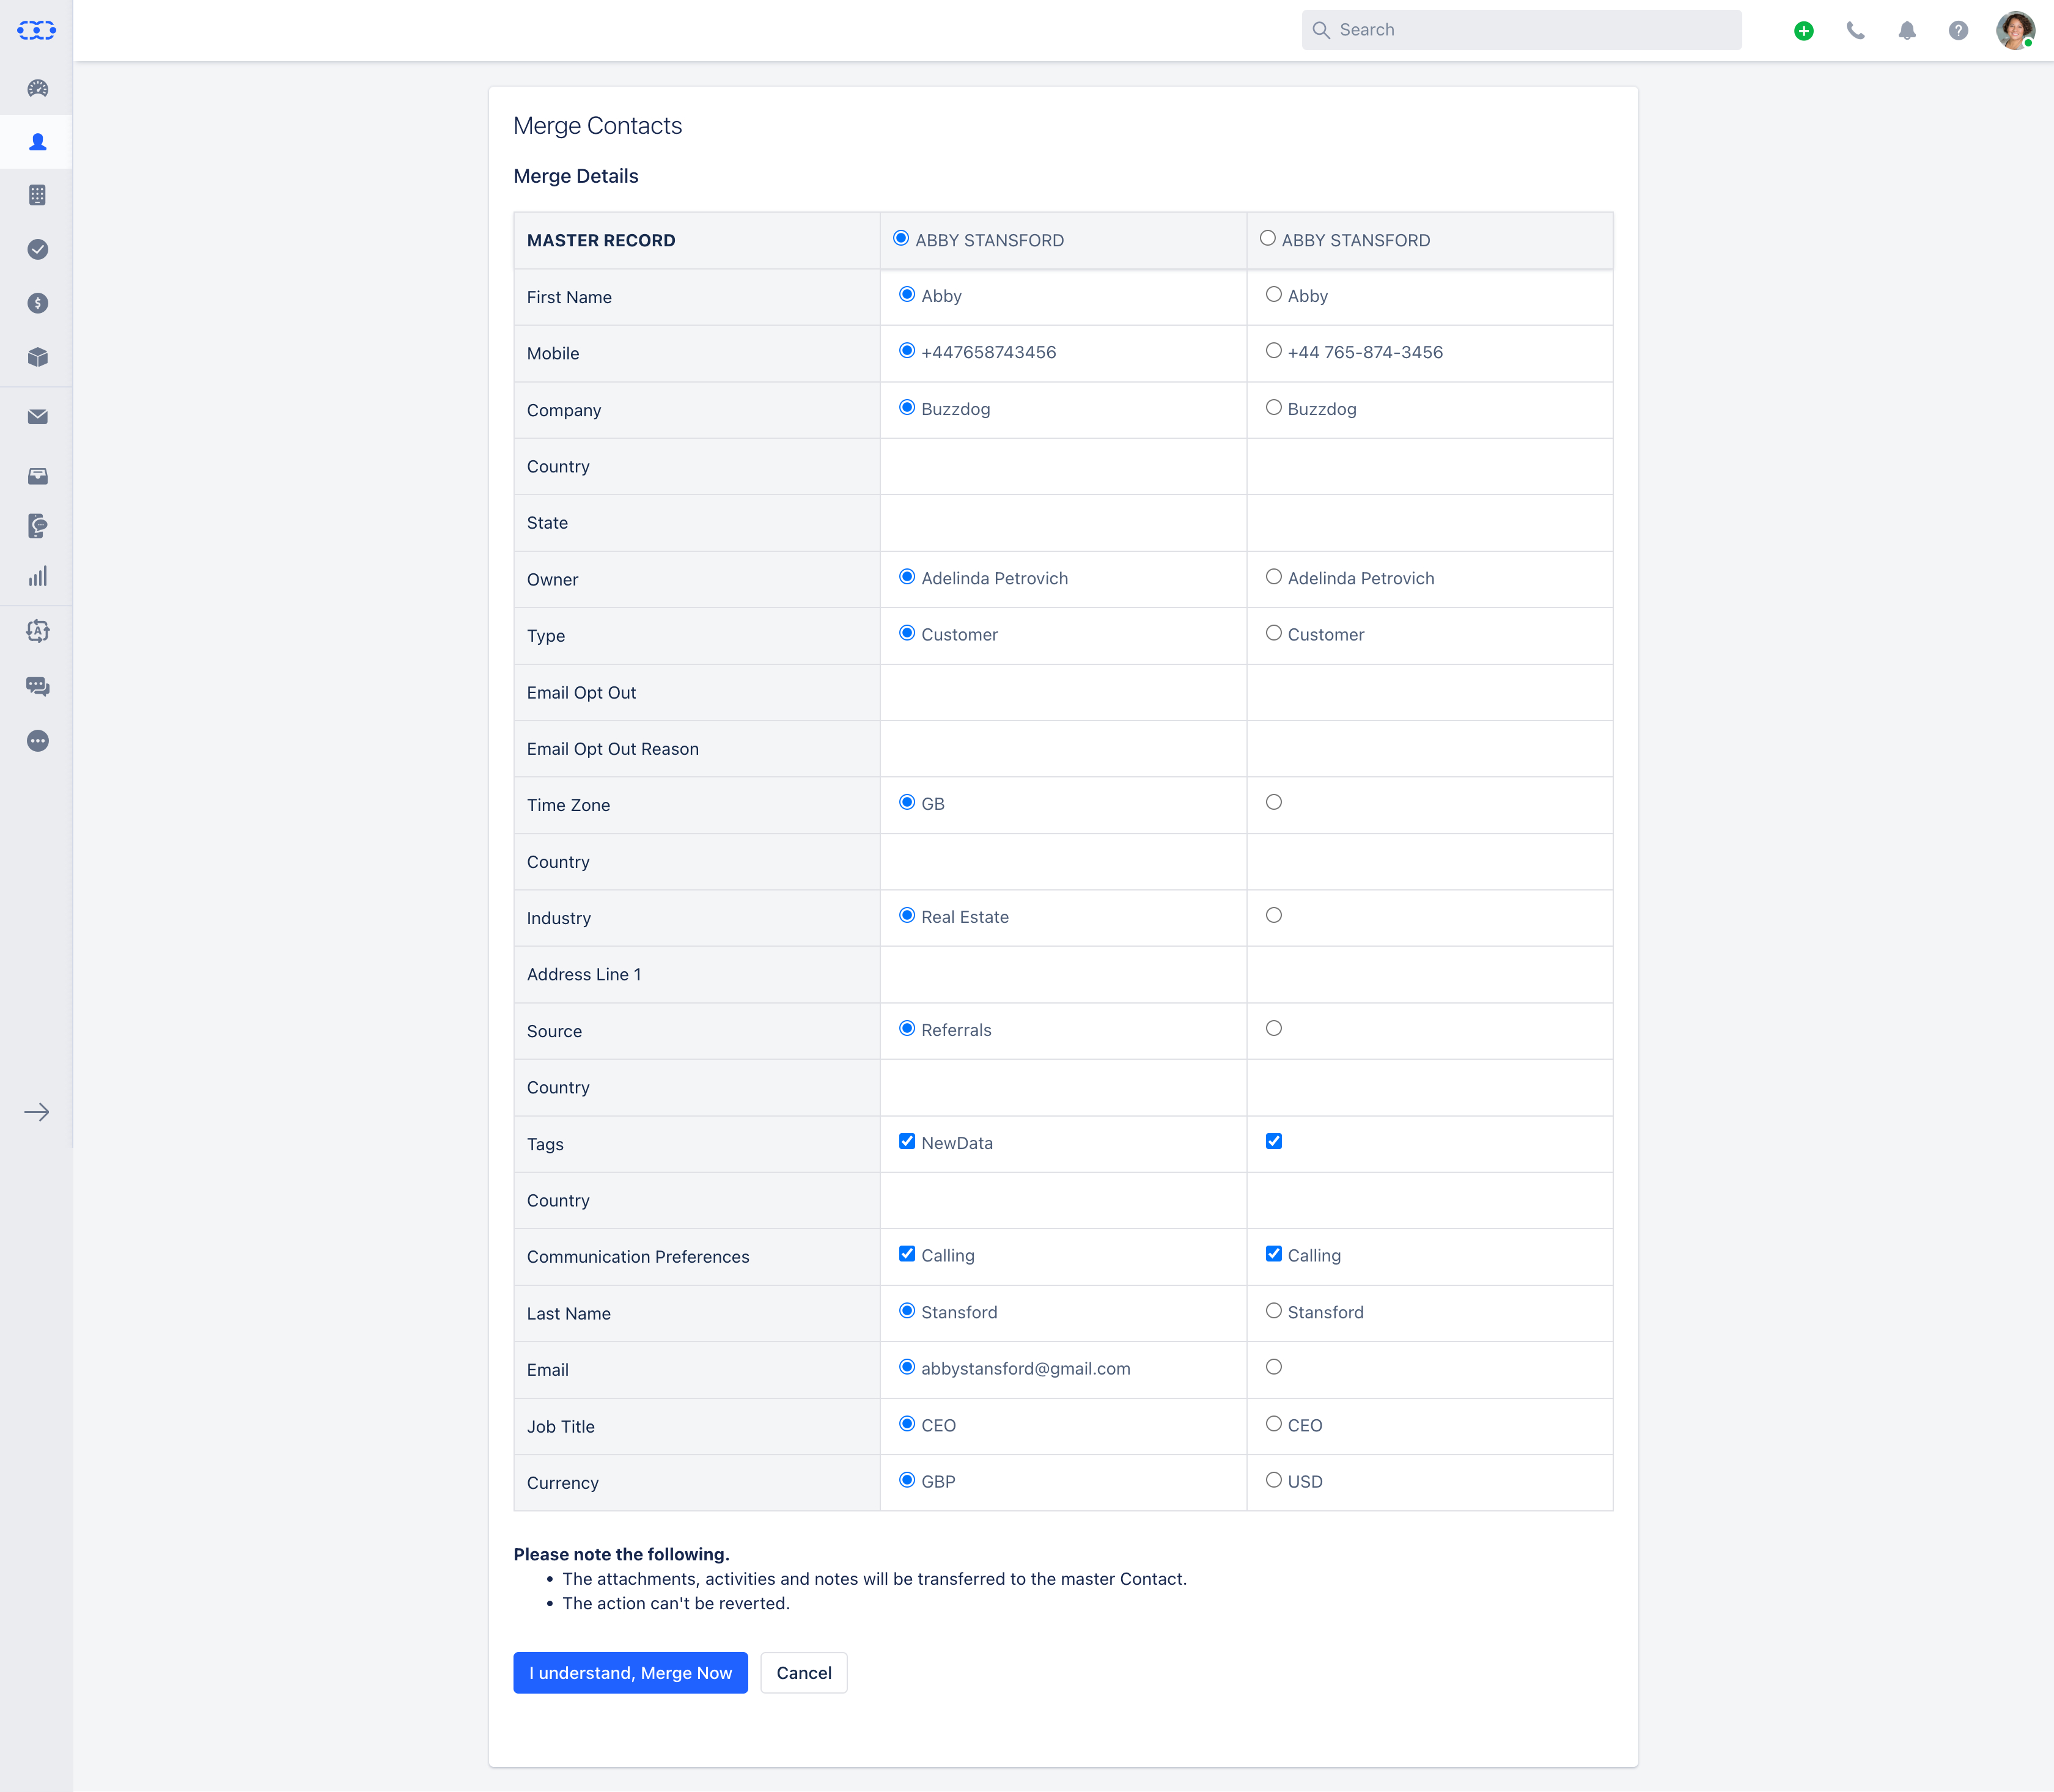Select empty Time Zone option in second column
The image size is (2054, 1792).
pyautogui.click(x=1273, y=802)
